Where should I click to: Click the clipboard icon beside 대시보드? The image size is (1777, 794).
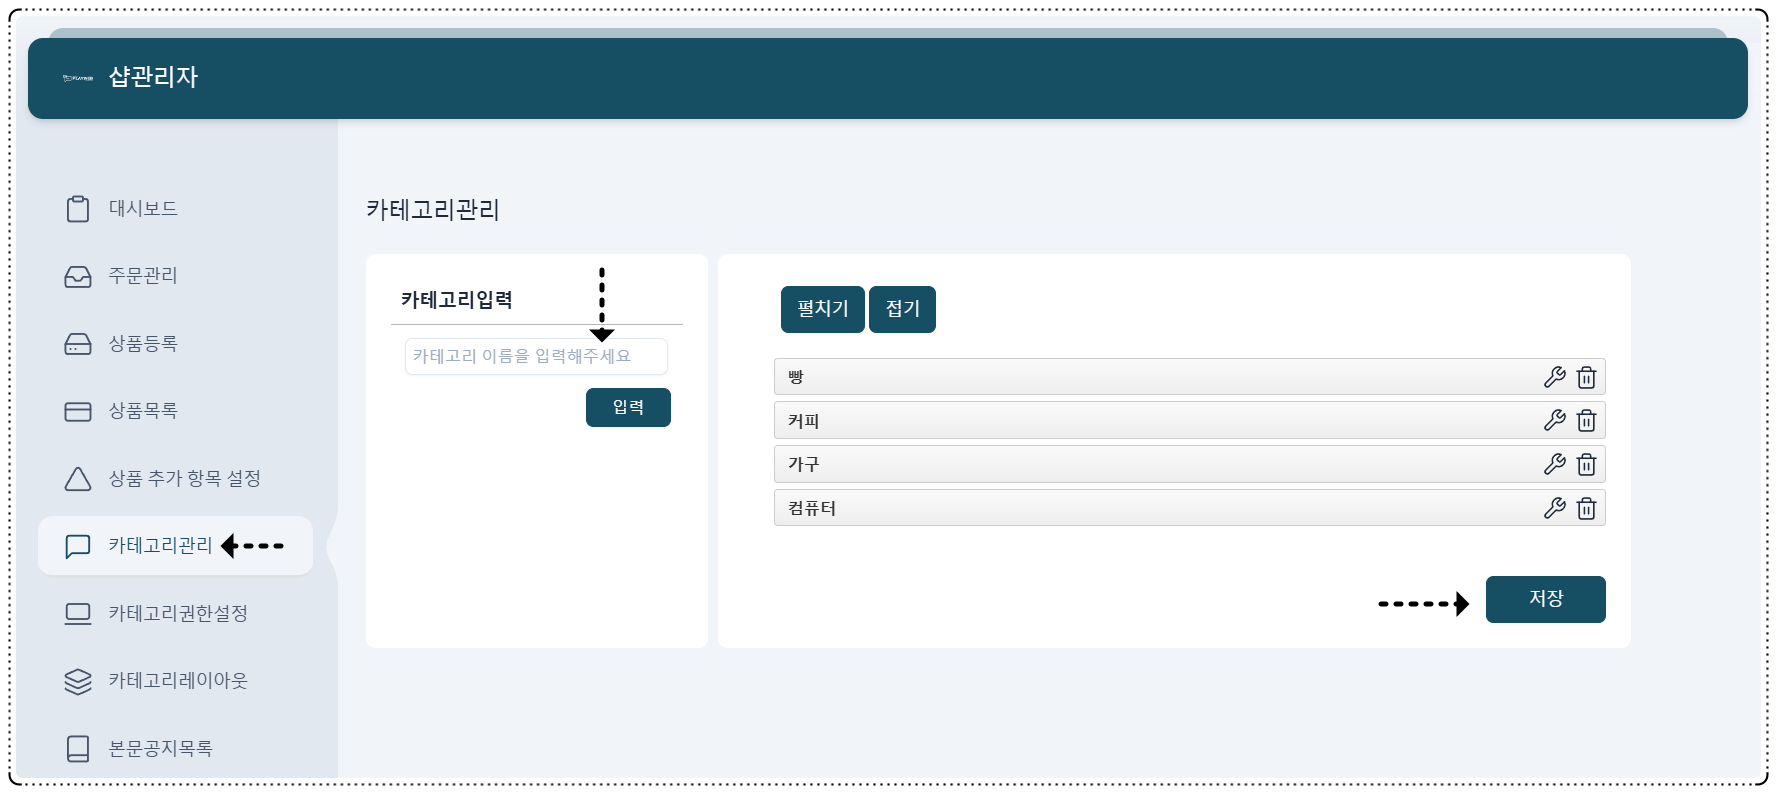click(78, 208)
